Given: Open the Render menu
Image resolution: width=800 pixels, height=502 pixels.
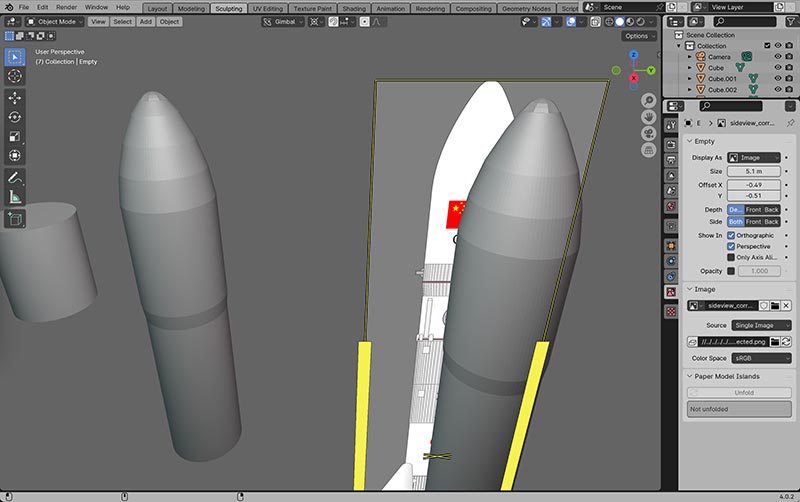Looking at the screenshot, I should coord(66,7).
